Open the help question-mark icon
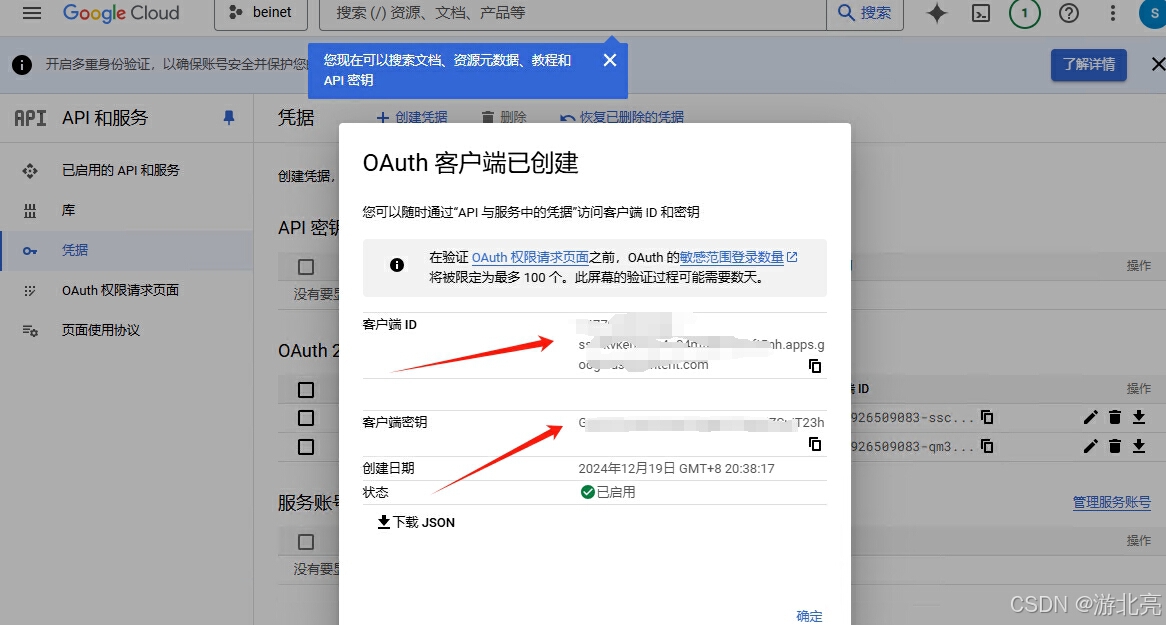The height and width of the screenshot is (625, 1166). pyautogui.click(x=1069, y=13)
